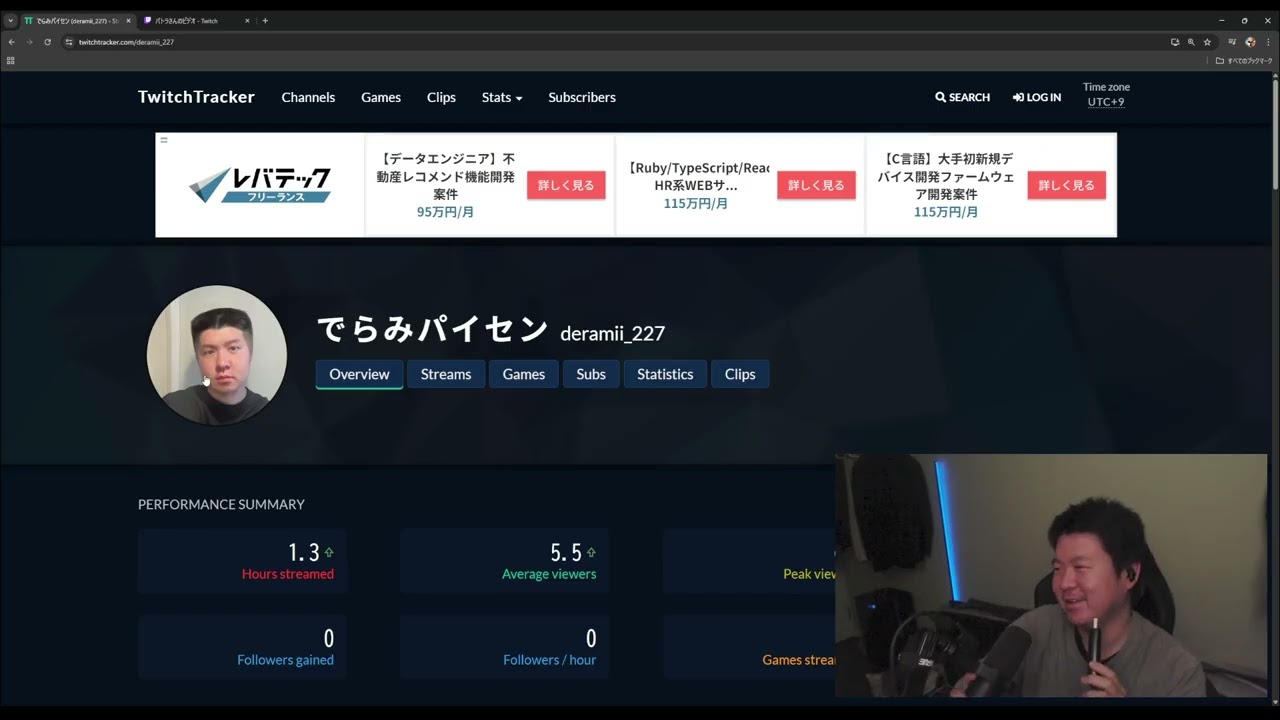Click the C言語 firmware ad title text
This screenshot has width=1280, height=720.
pyautogui.click(x=946, y=176)
